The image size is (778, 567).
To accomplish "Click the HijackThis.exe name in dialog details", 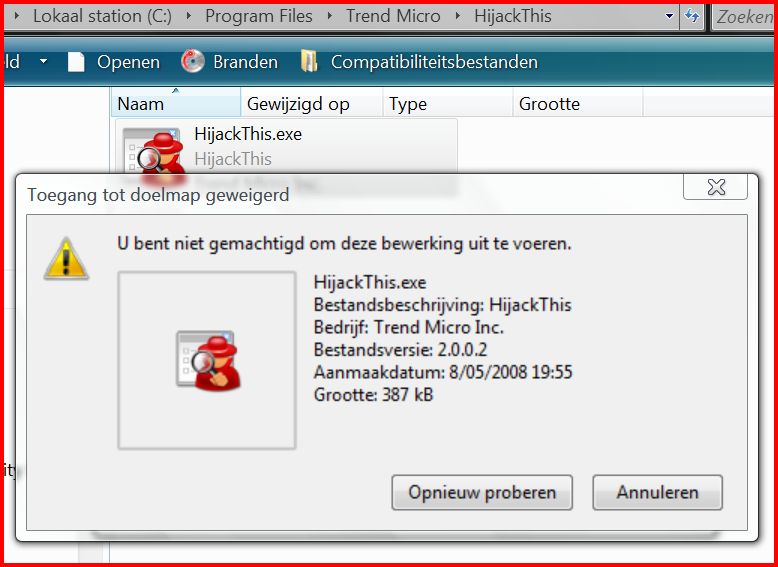I will coord(370,282).
